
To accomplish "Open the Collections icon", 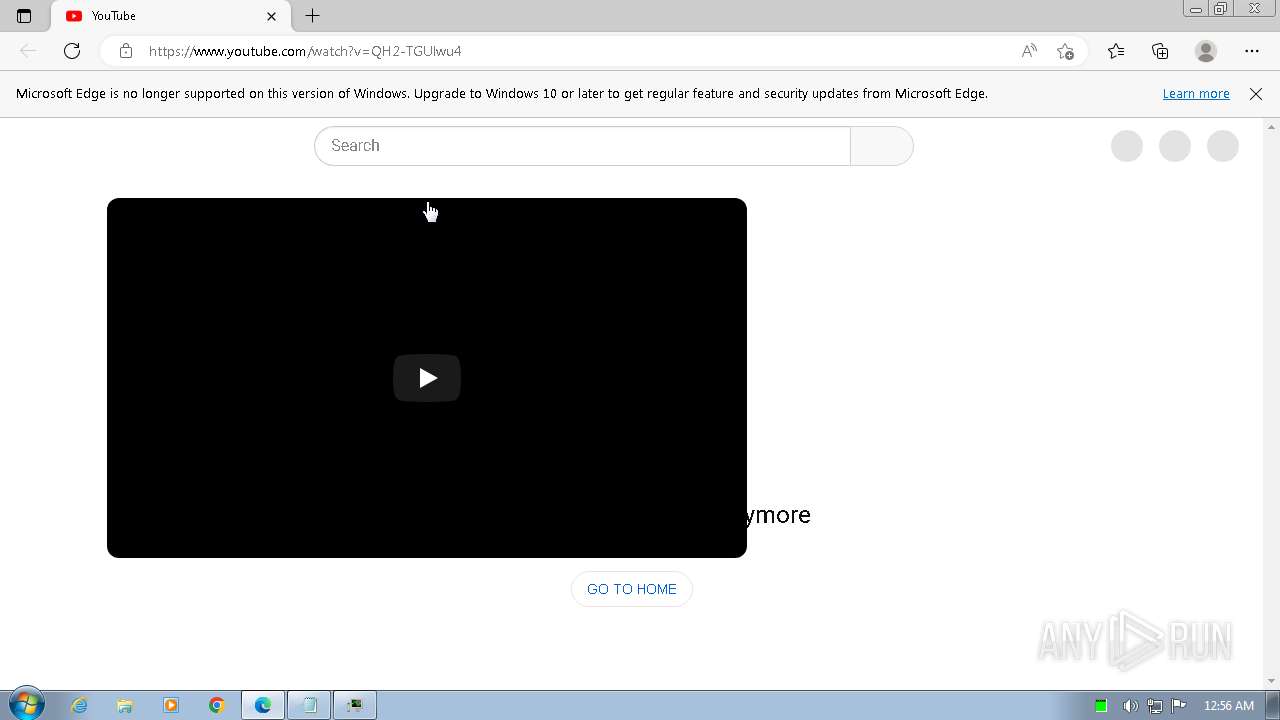I will 1160,51.
